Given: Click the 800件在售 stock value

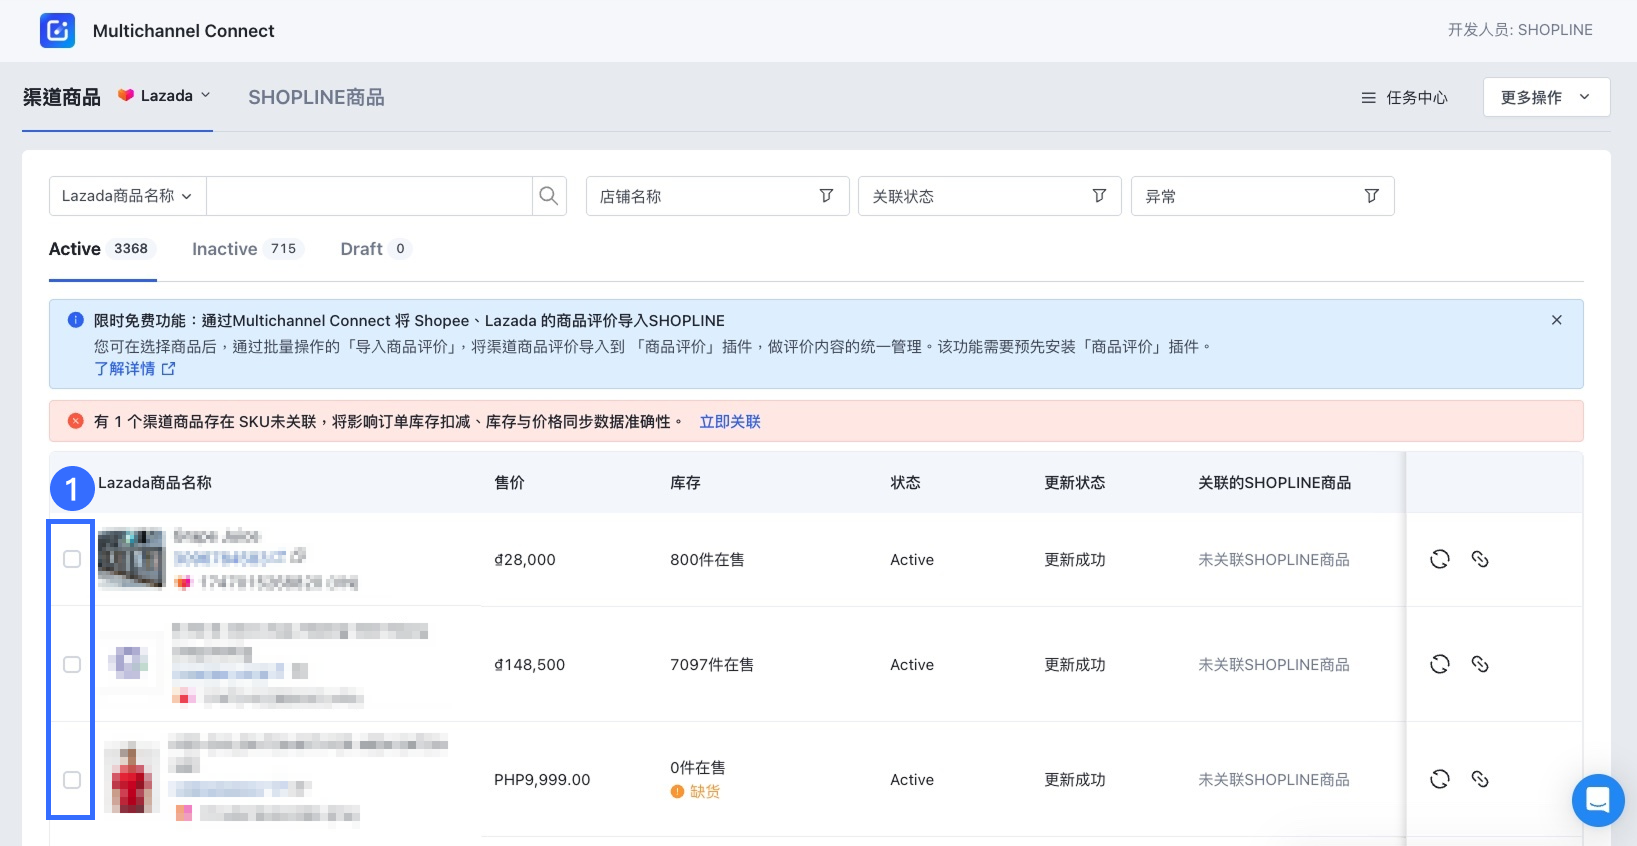Looking at the screenshot, I should point(707,560).
